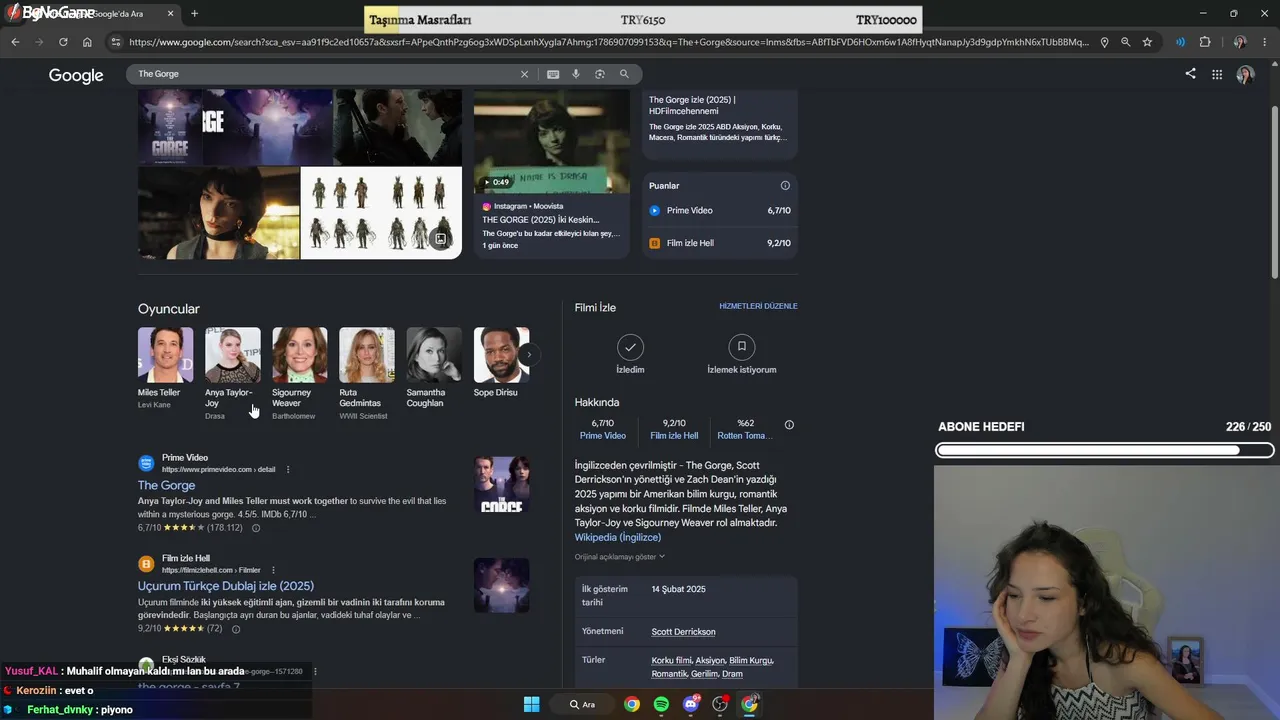Click the Google search text field

click(325, 74)
